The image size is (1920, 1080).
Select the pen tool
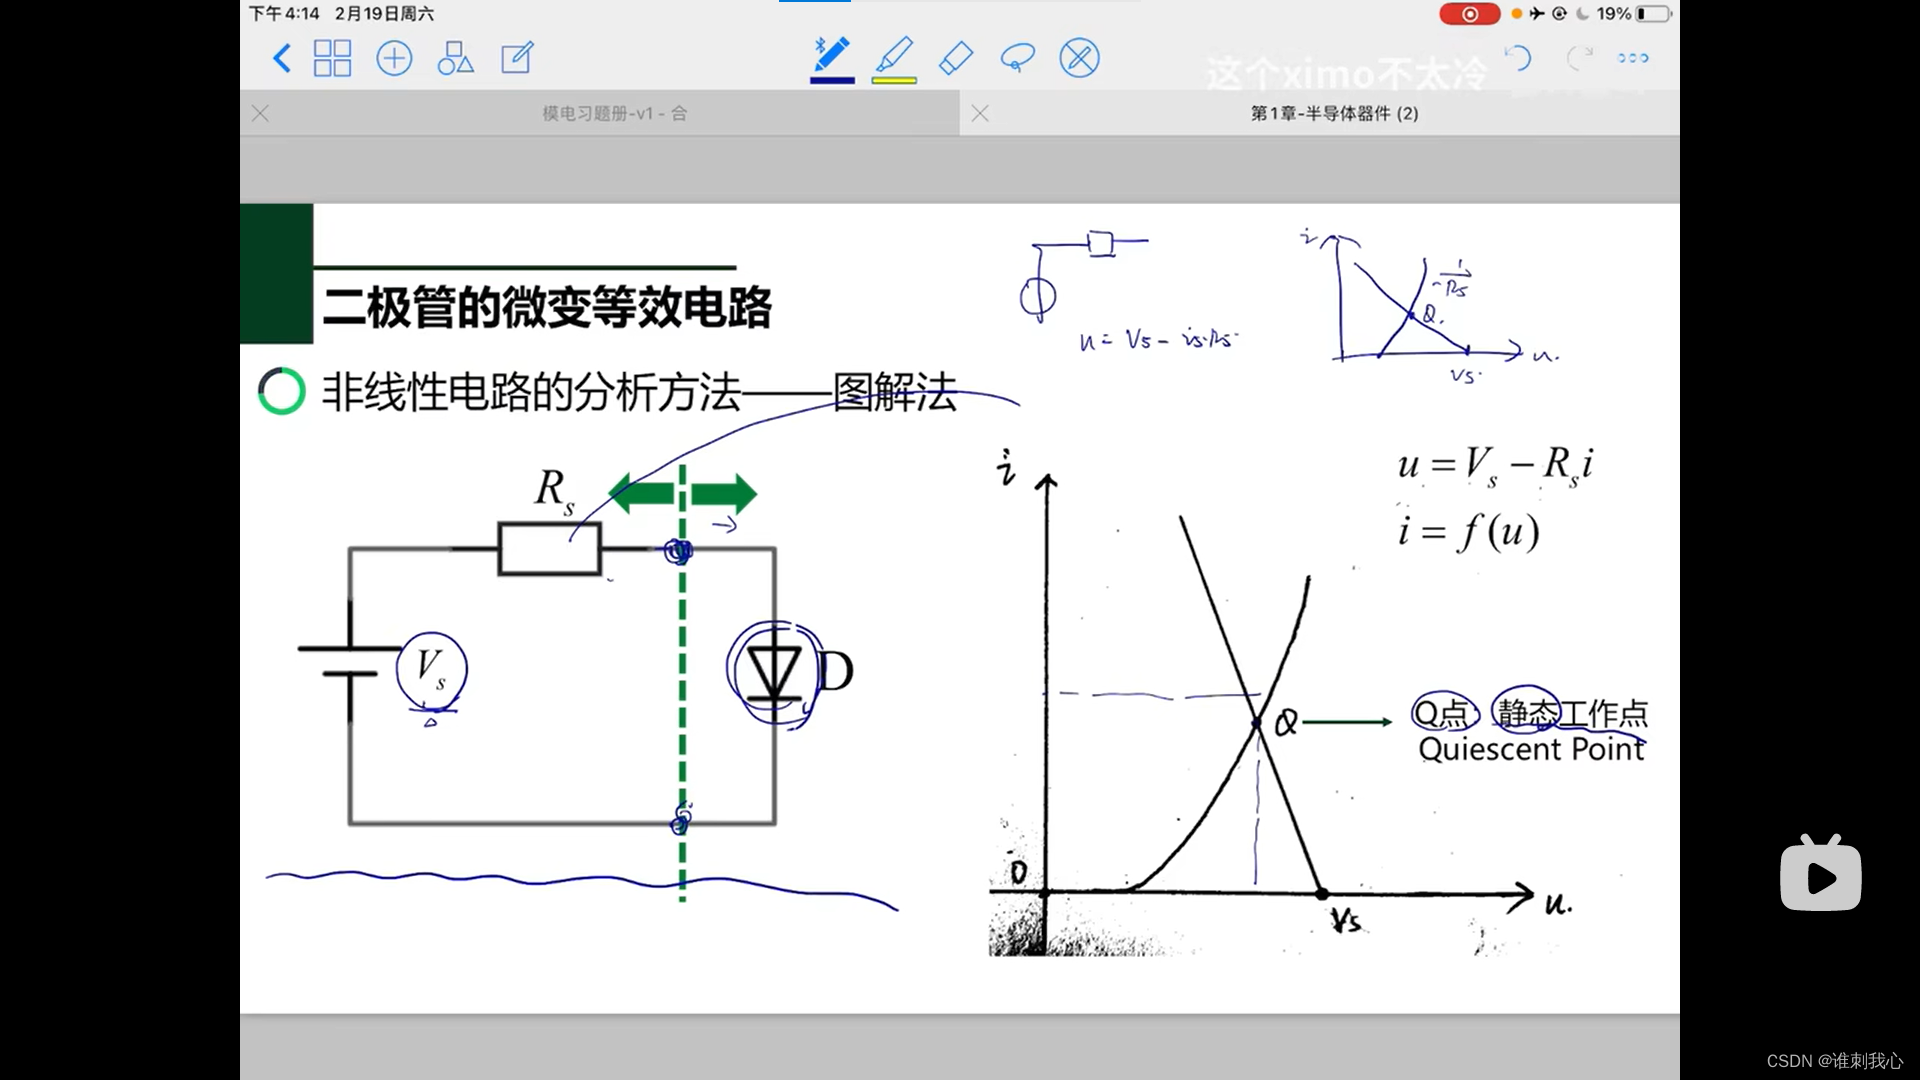(832, 55)
